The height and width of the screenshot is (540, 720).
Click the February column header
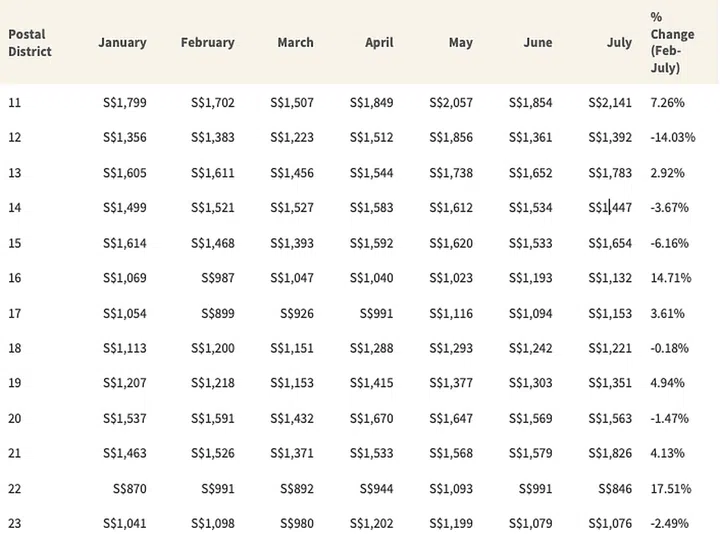pyautogui.click(x=208, y=43)
